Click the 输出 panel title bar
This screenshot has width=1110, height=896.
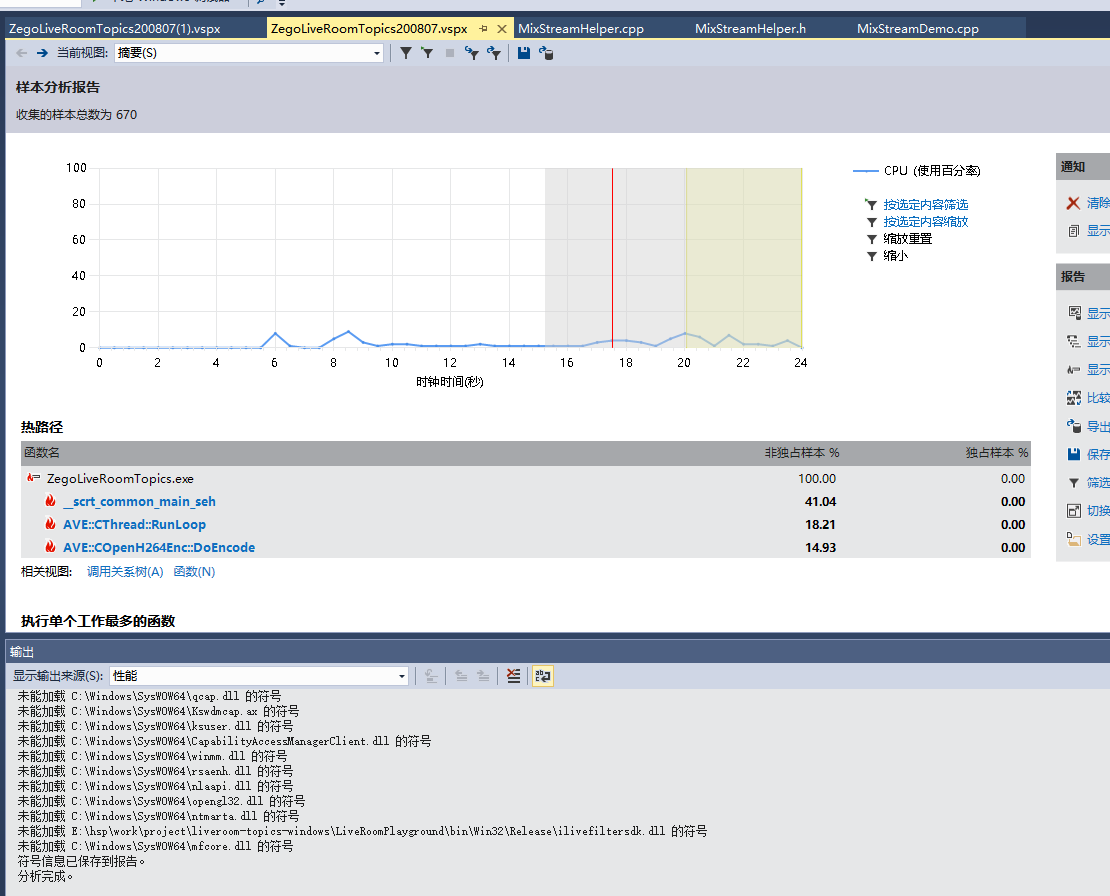558,652
